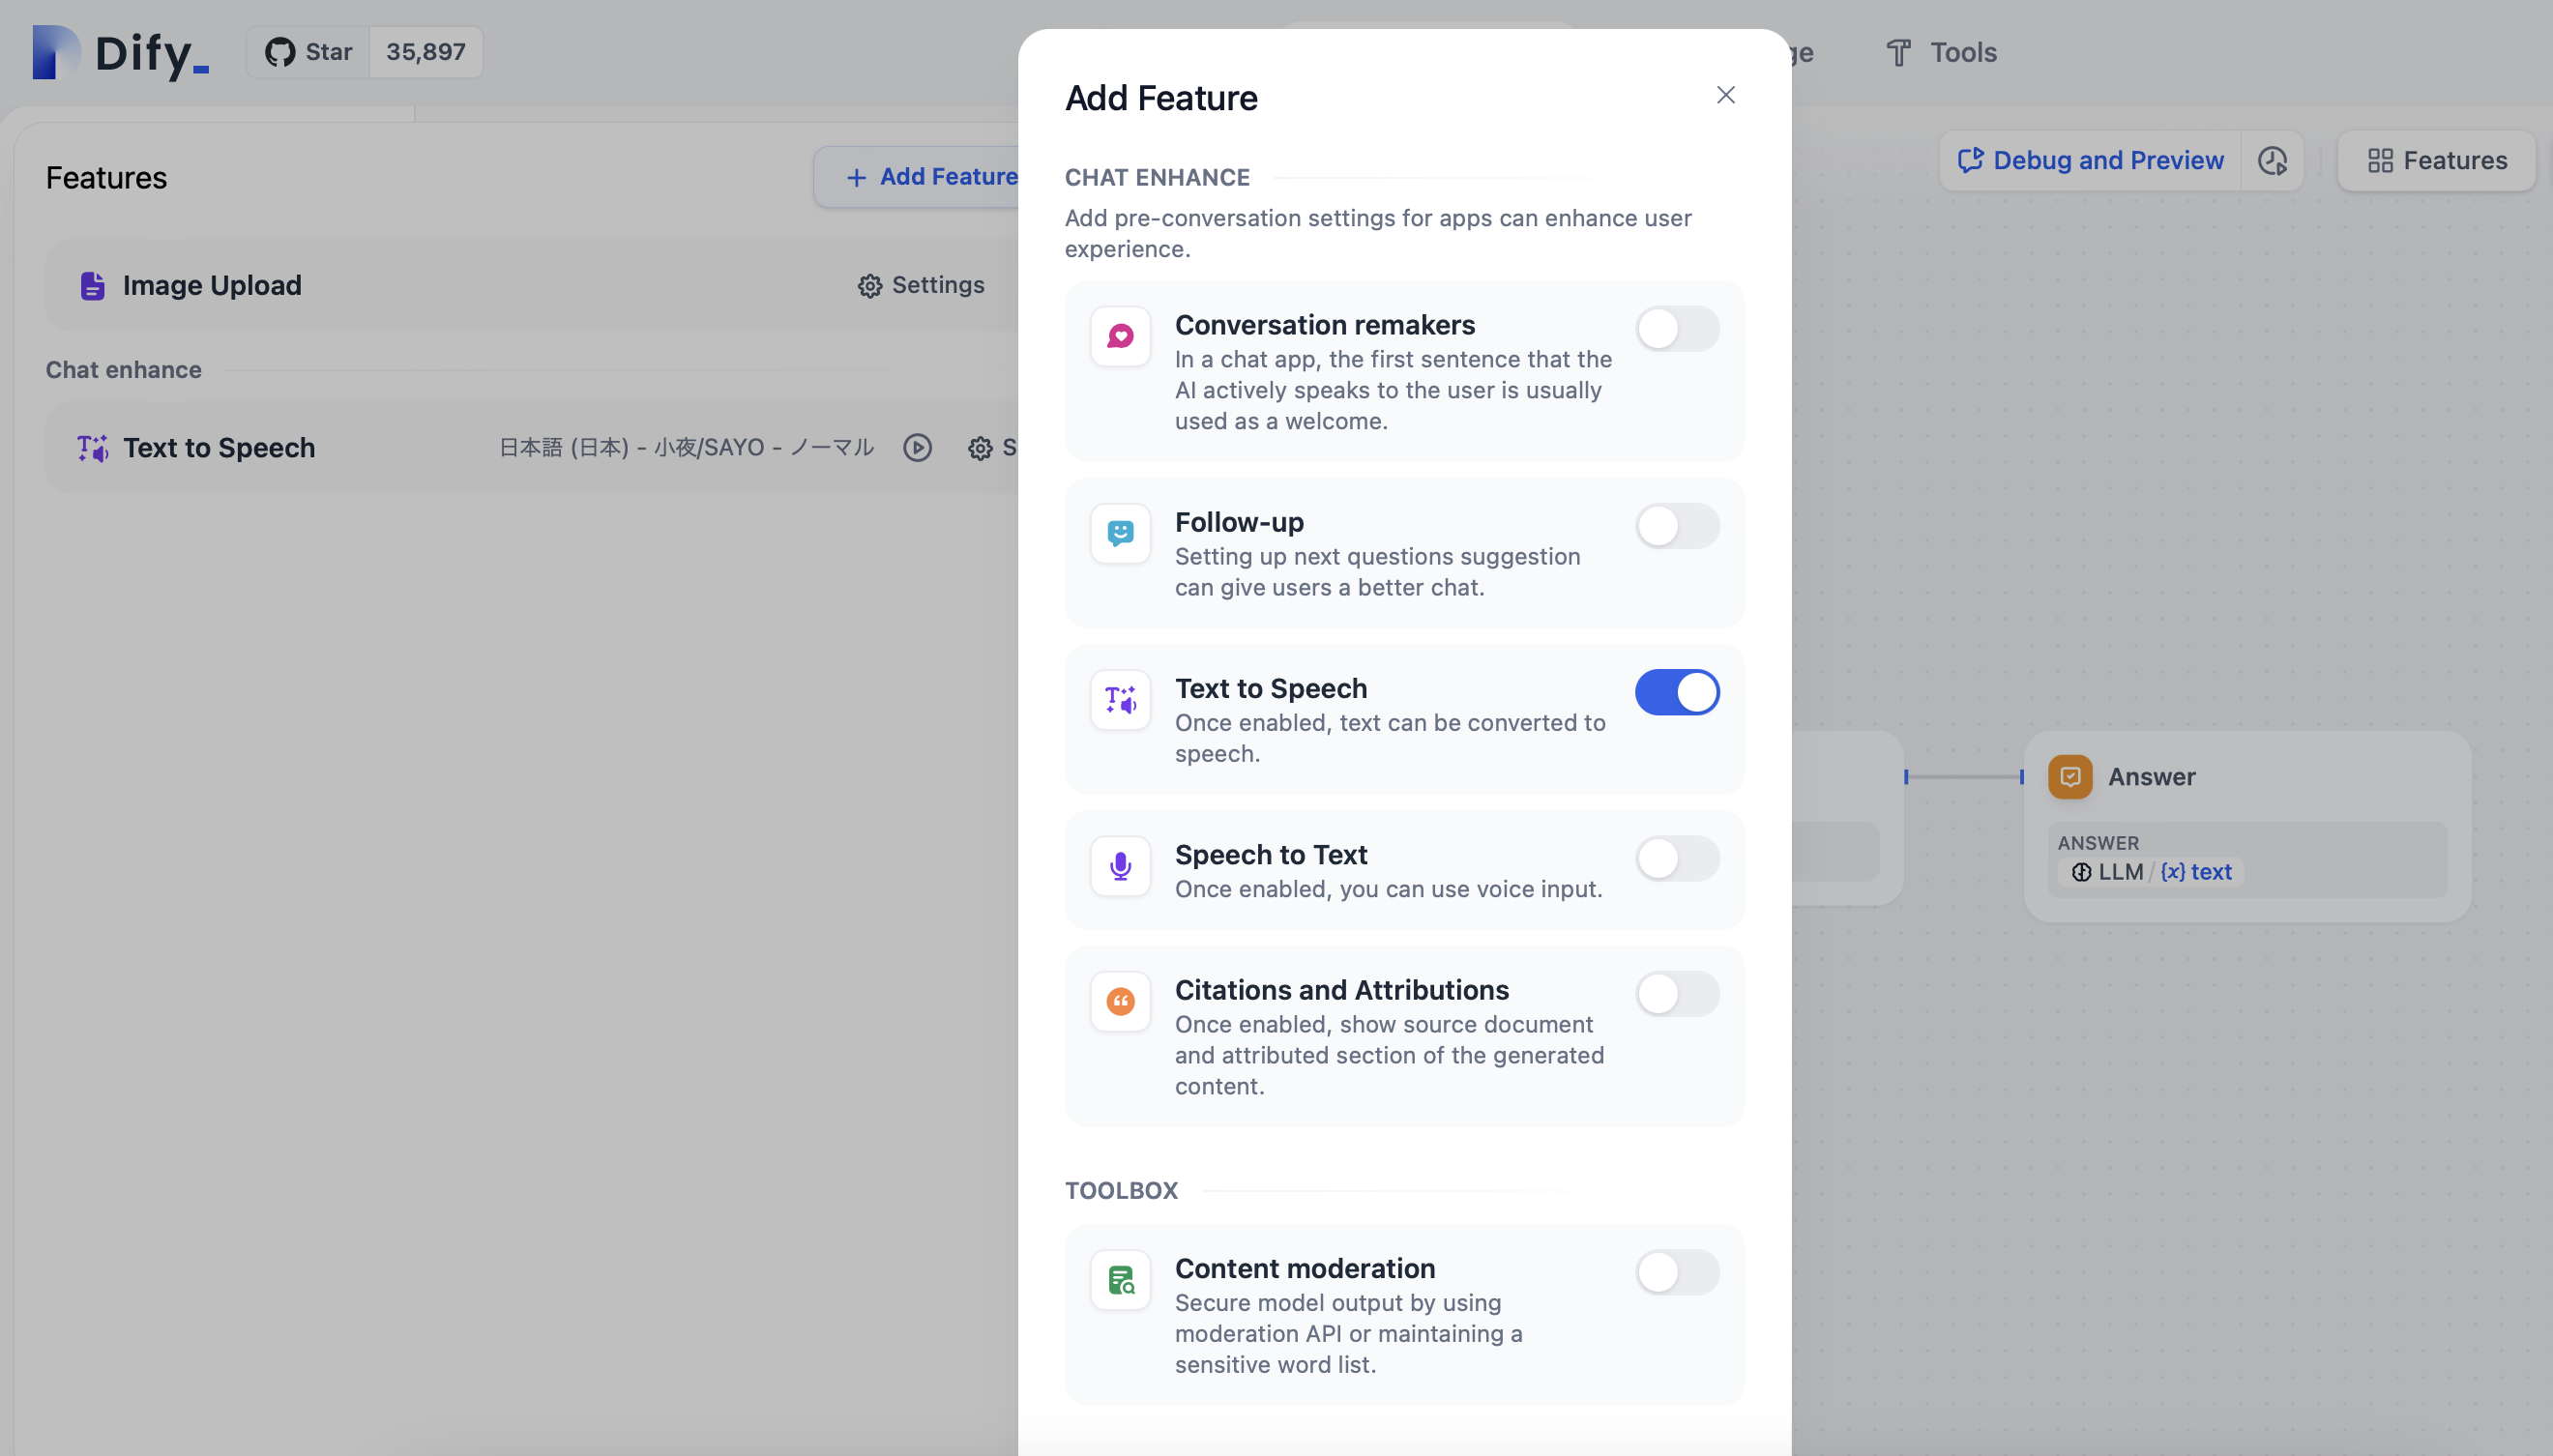The width and height of the screenshot is (2553, 1456).
Task: Turn on the Follow-up toggle
Action: 1677,526
